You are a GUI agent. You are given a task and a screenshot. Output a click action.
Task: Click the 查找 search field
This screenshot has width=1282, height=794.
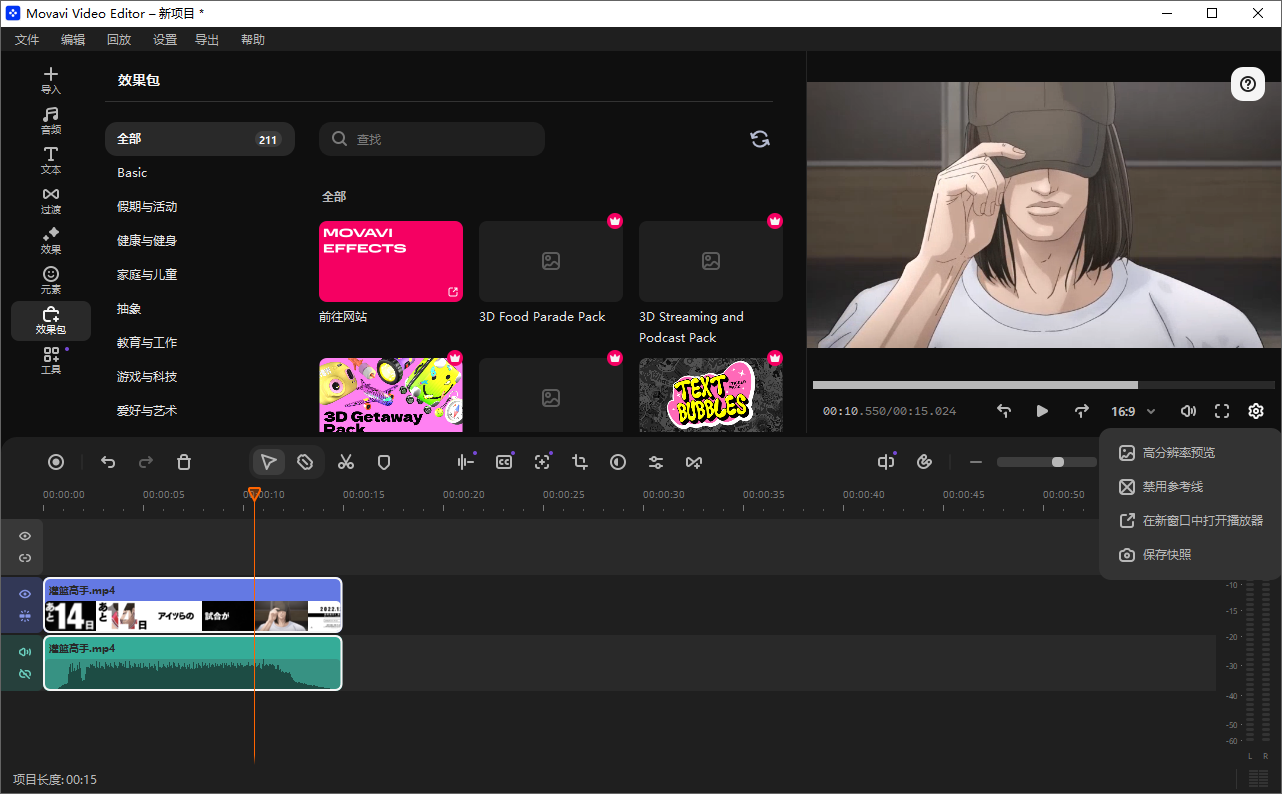pyautogui.click(x=432, y=139)
